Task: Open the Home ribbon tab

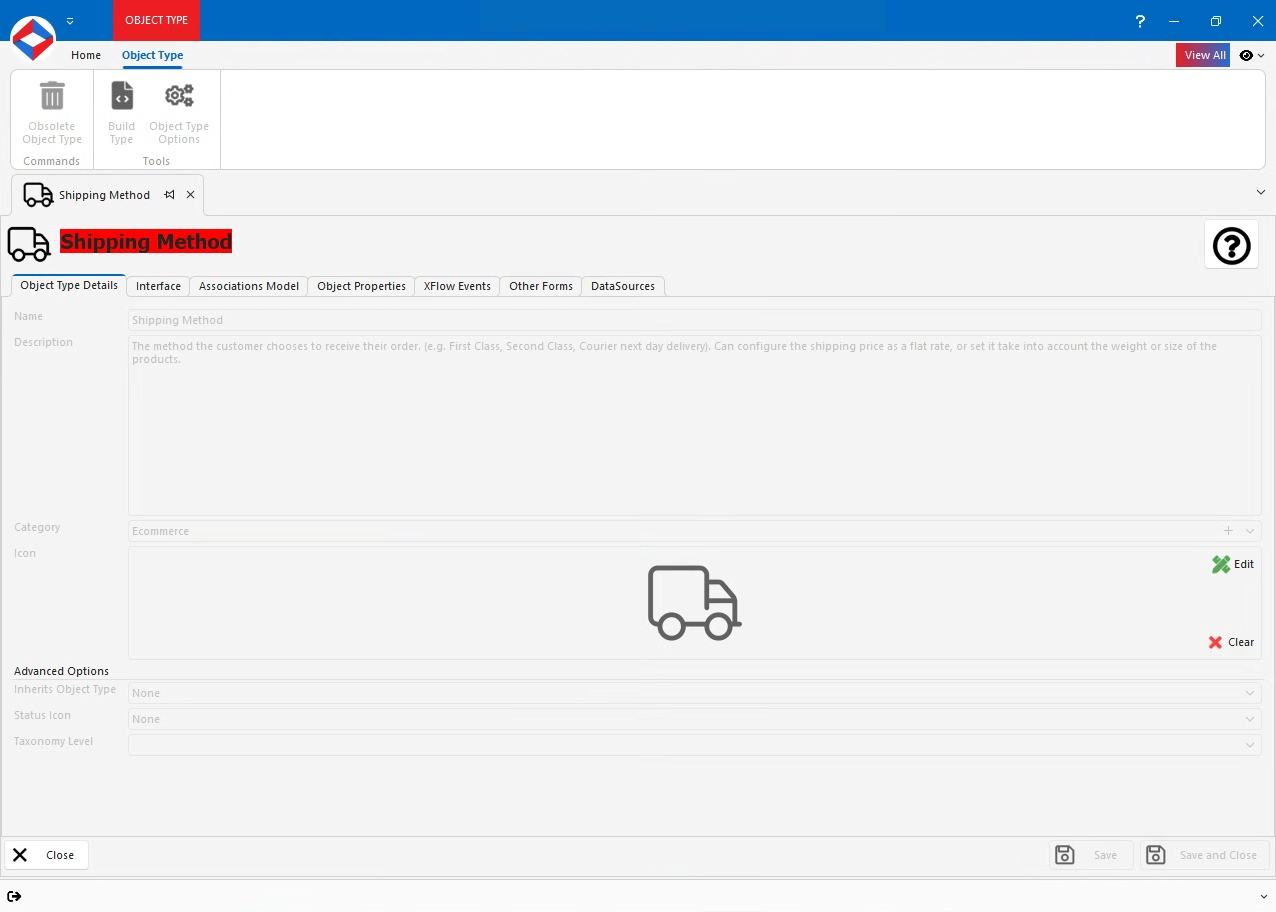Action: 86,55
